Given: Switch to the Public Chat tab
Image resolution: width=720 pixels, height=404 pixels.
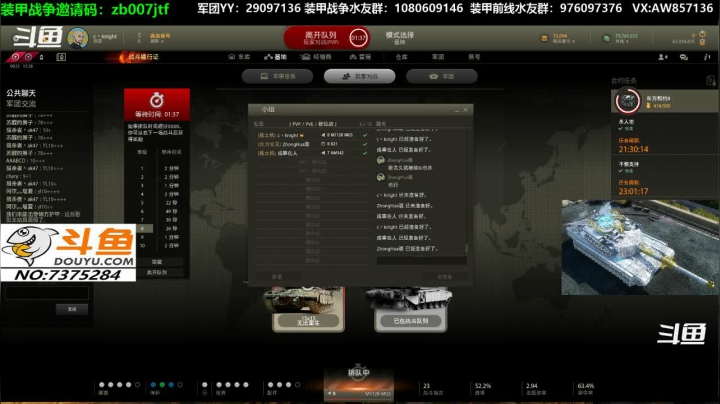Looking at the screenshot, I should click(21, 93).
